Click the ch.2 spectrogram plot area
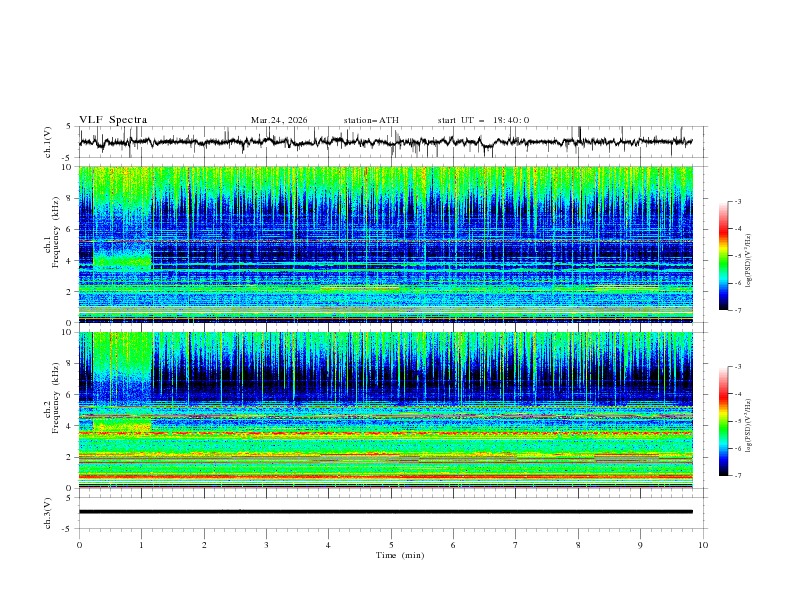792x612 pixels. click(x=385, y=410)
